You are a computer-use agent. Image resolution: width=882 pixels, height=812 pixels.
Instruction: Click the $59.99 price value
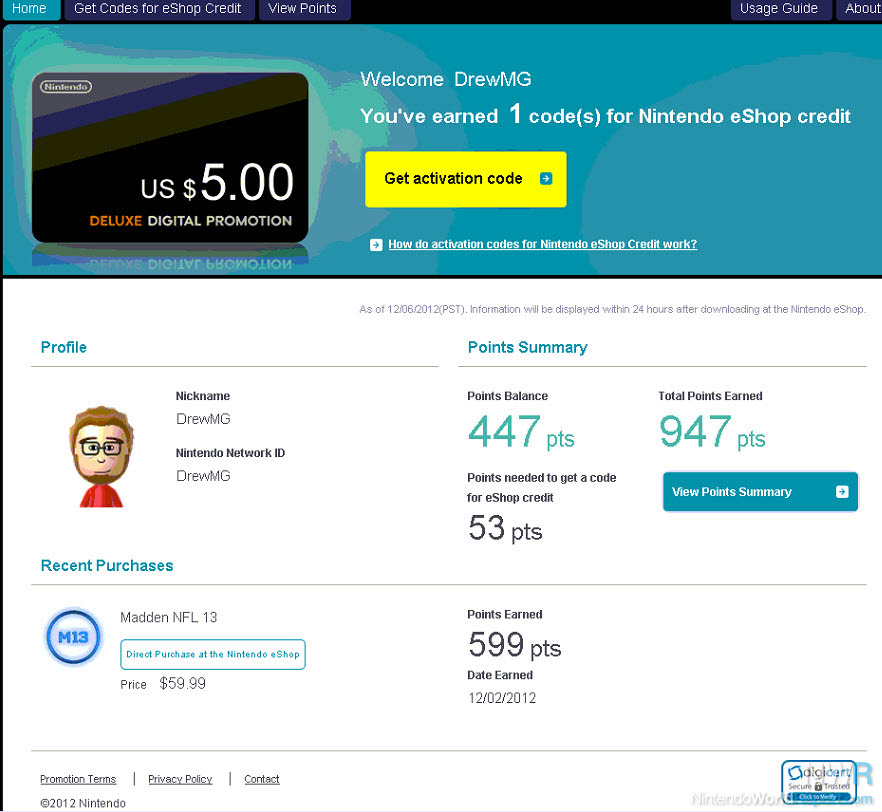pyautogui.click(x=183, y=684)
